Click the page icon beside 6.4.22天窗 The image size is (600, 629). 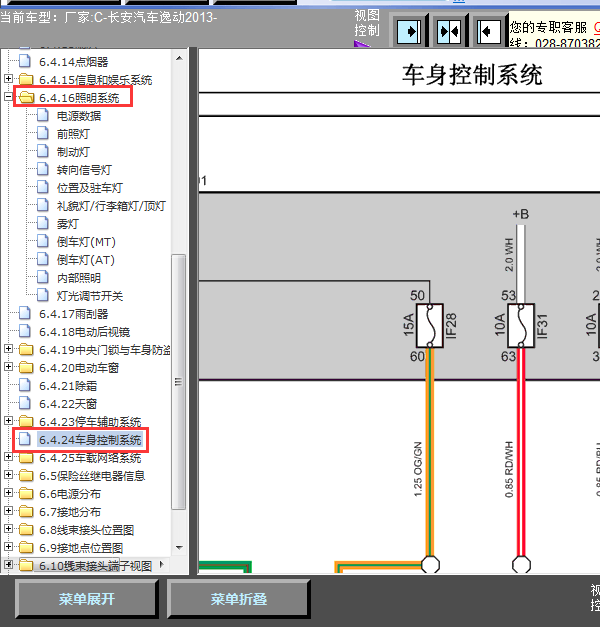[x=25, y=404]
